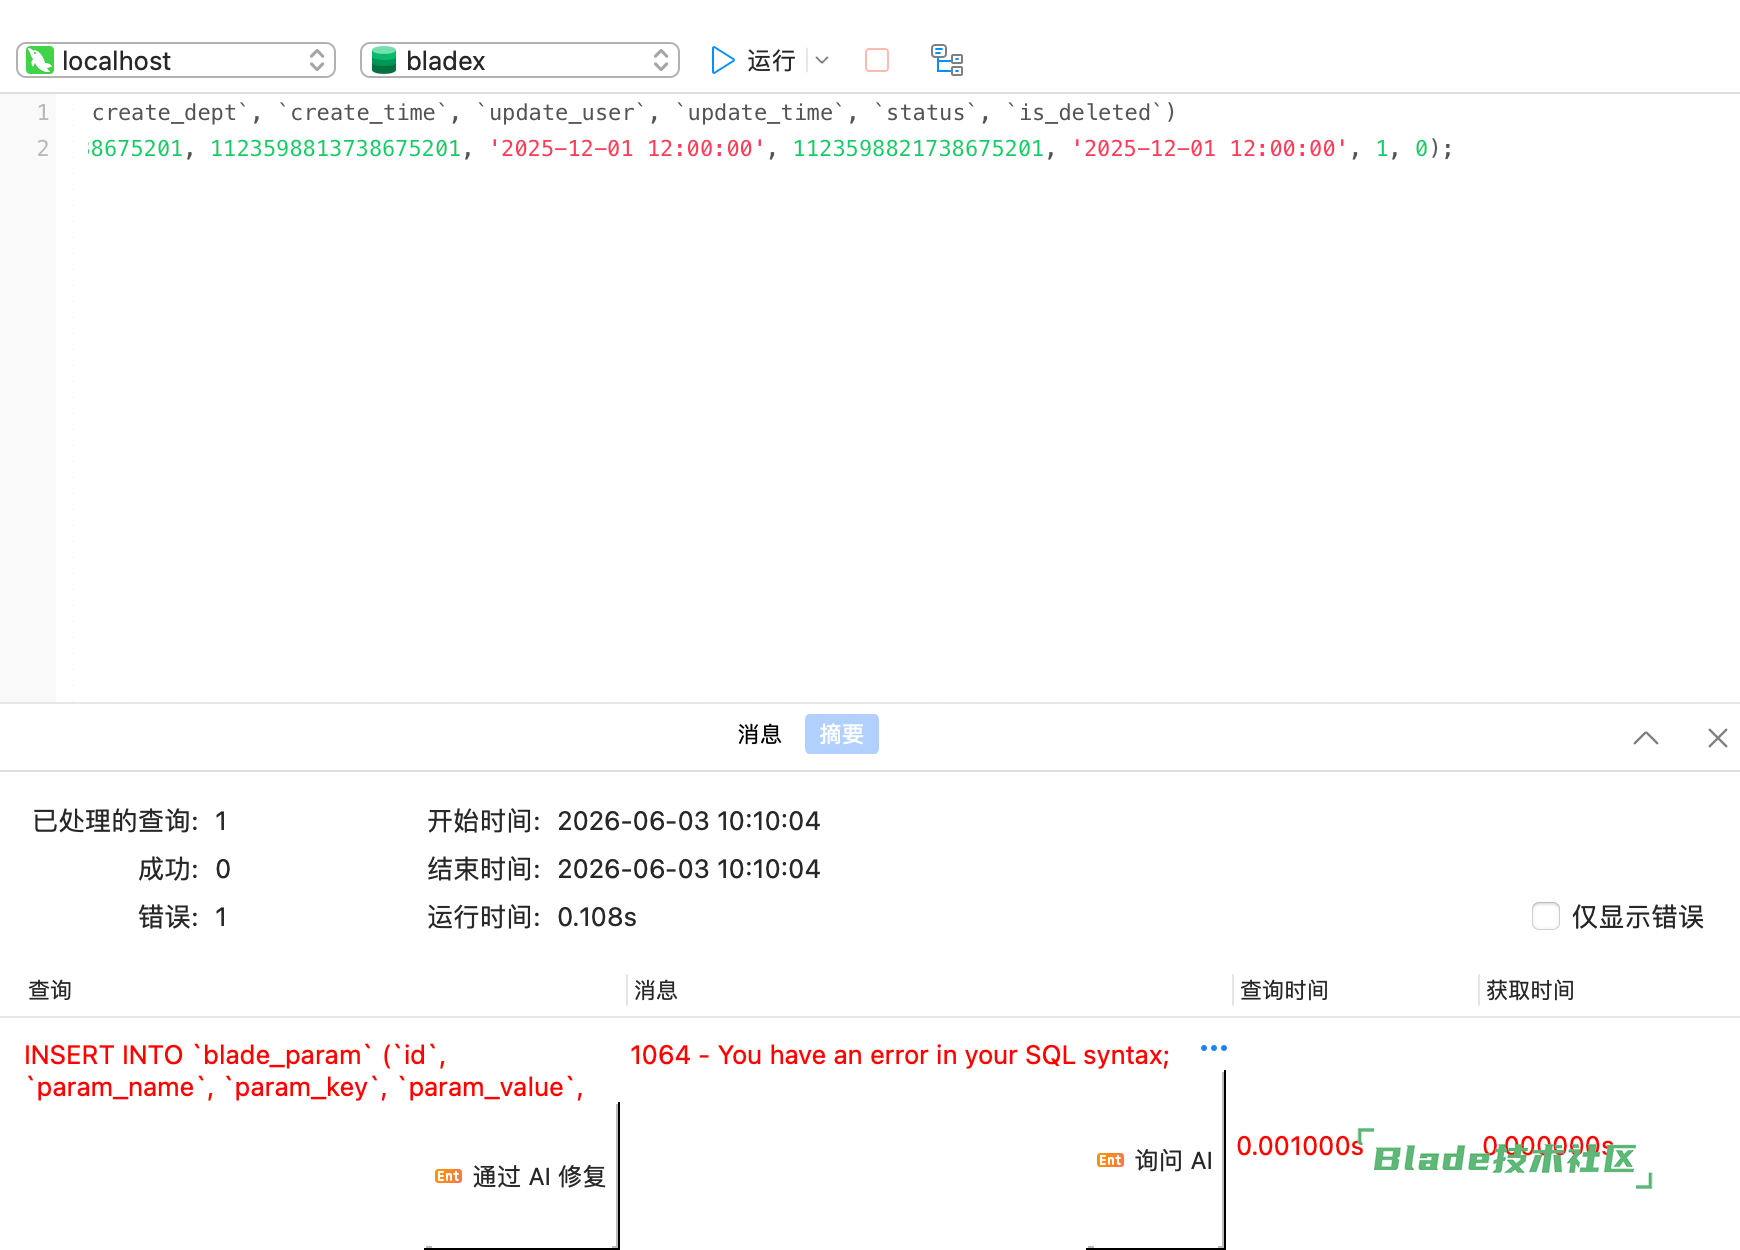The height and width of the screenshot is (1250, 1740).
Task: Click the 1064 SQL syntax error message
Action: click(900, 1055)
